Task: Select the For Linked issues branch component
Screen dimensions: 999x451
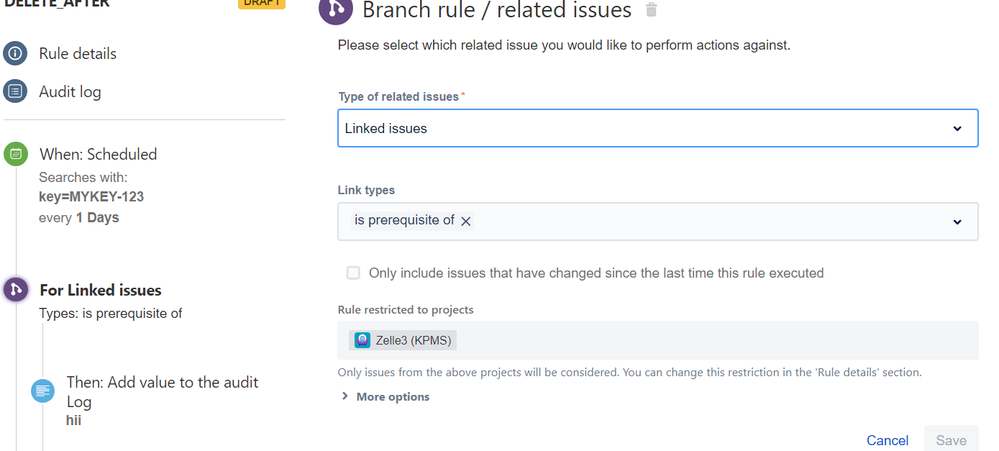Action: click(x=101, y=290)
